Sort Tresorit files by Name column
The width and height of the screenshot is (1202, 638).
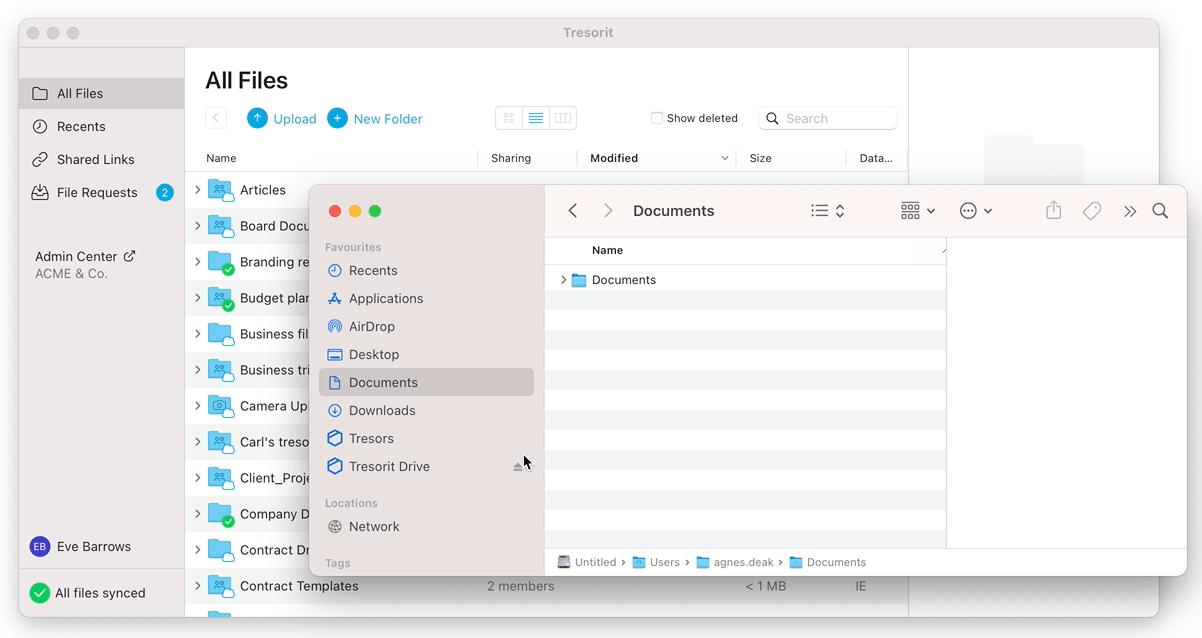click(x=221, y=158)
